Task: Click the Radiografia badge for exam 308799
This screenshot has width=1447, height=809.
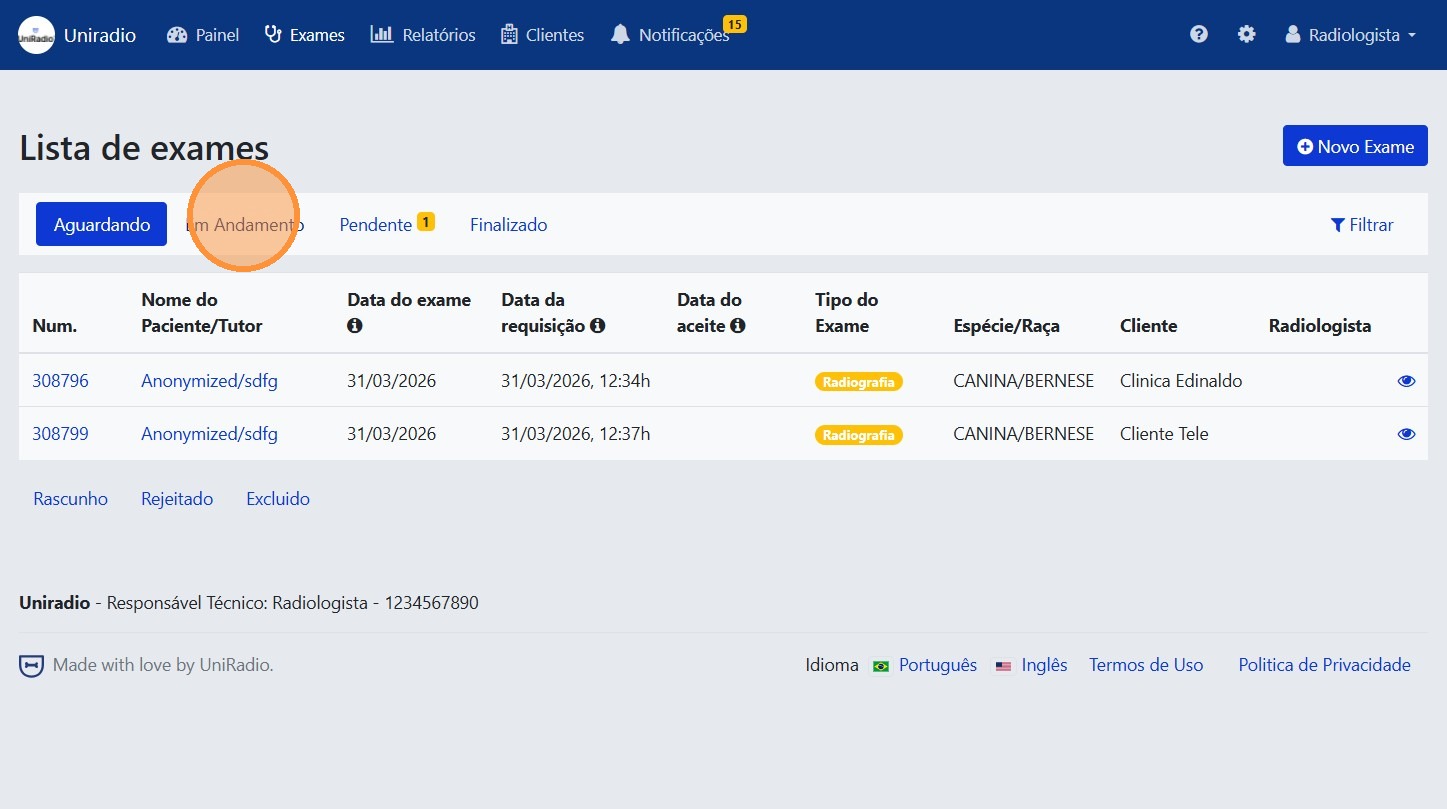Action: click(858, 435)
